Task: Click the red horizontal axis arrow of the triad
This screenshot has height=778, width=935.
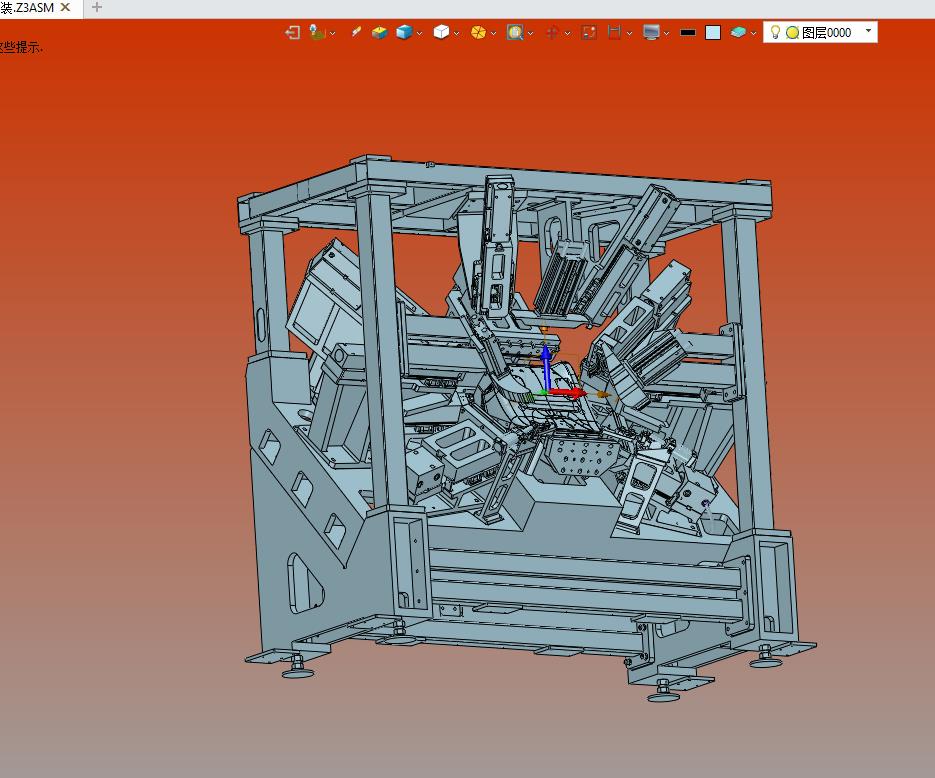Action: coord(566,392)
